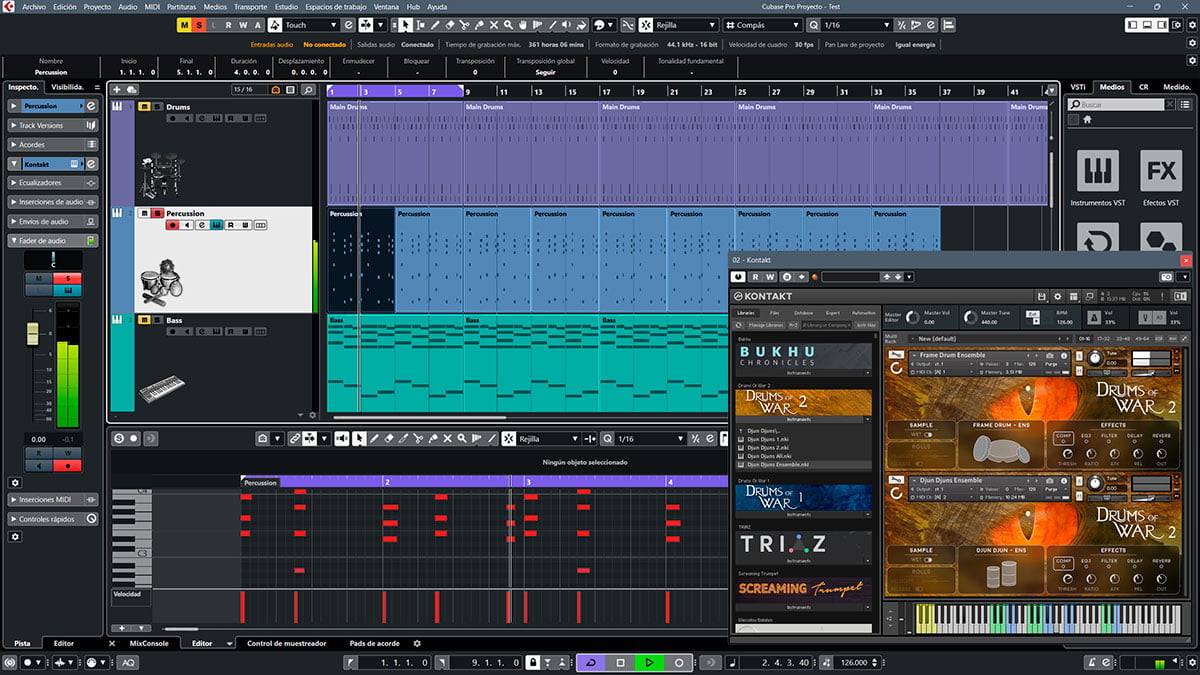Click the Add Track plus icon
Image resolution: width=1200 pixels, height=675 pixels.
tap(117, 90)
